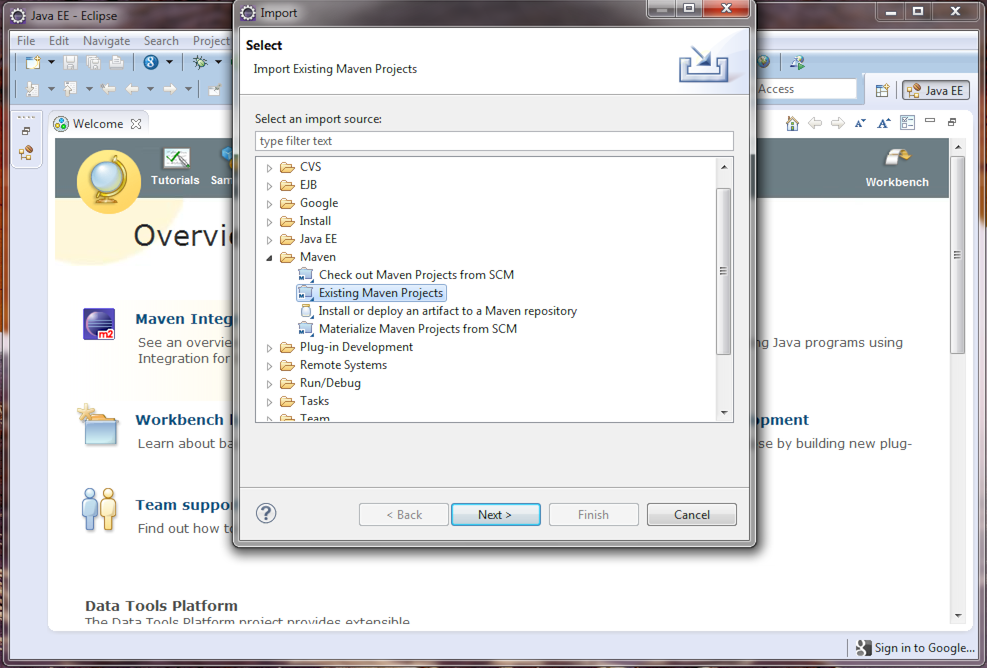987x668 pixels.
Task: Select Materialize Maven Projects from SCM
Action: [407, 329]
